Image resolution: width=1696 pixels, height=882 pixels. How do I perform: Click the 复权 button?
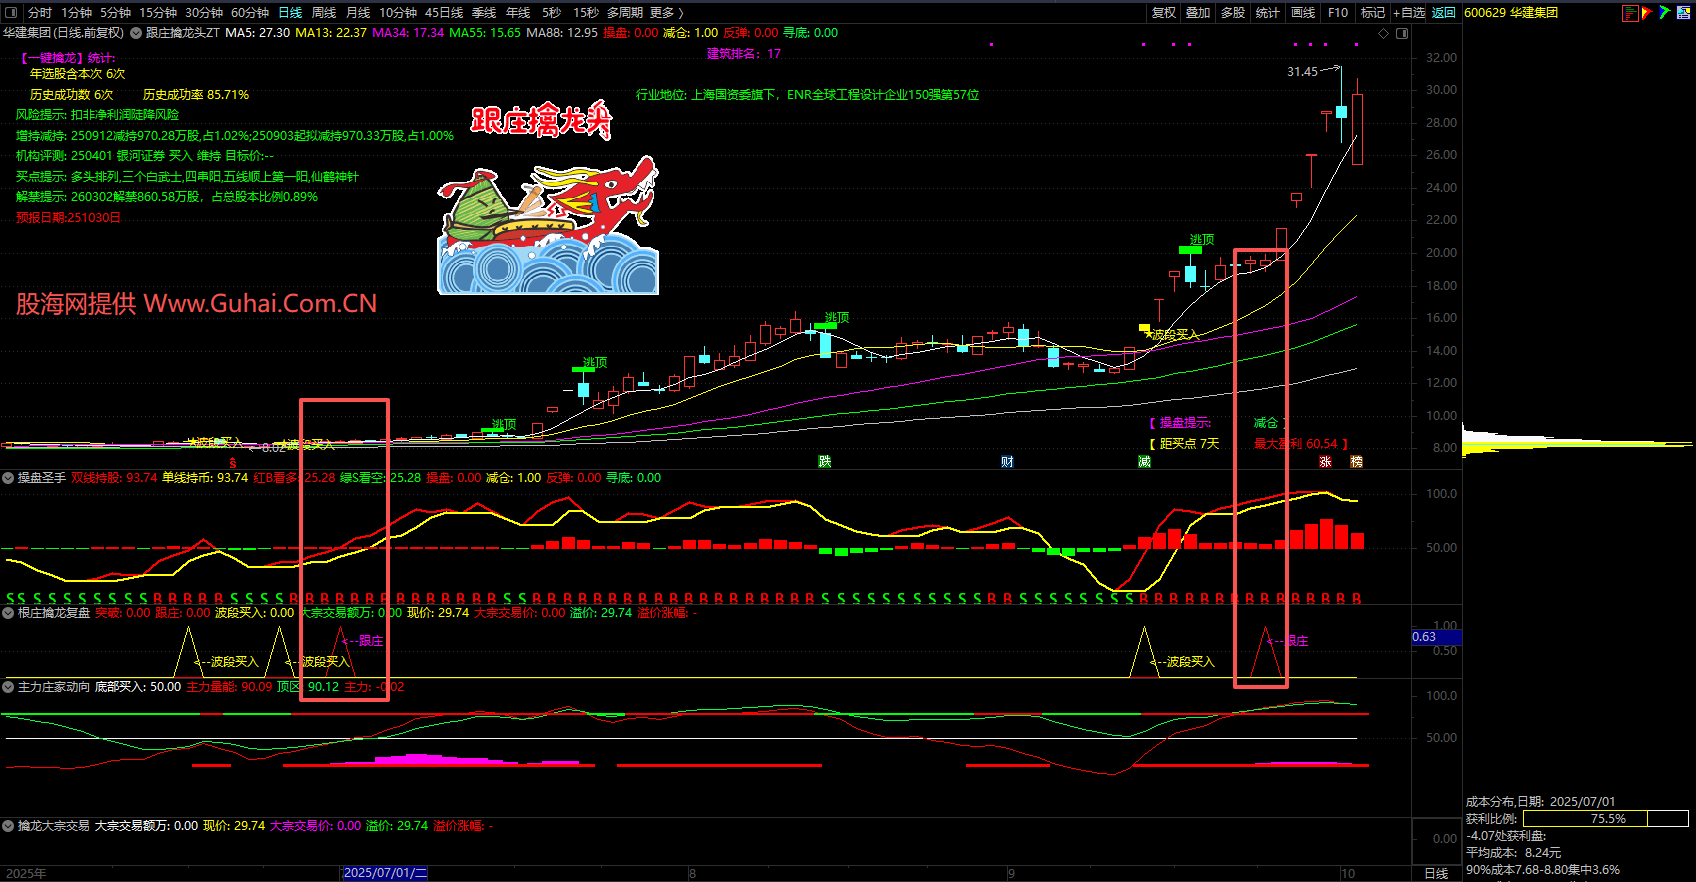(x=1163, y=13)
